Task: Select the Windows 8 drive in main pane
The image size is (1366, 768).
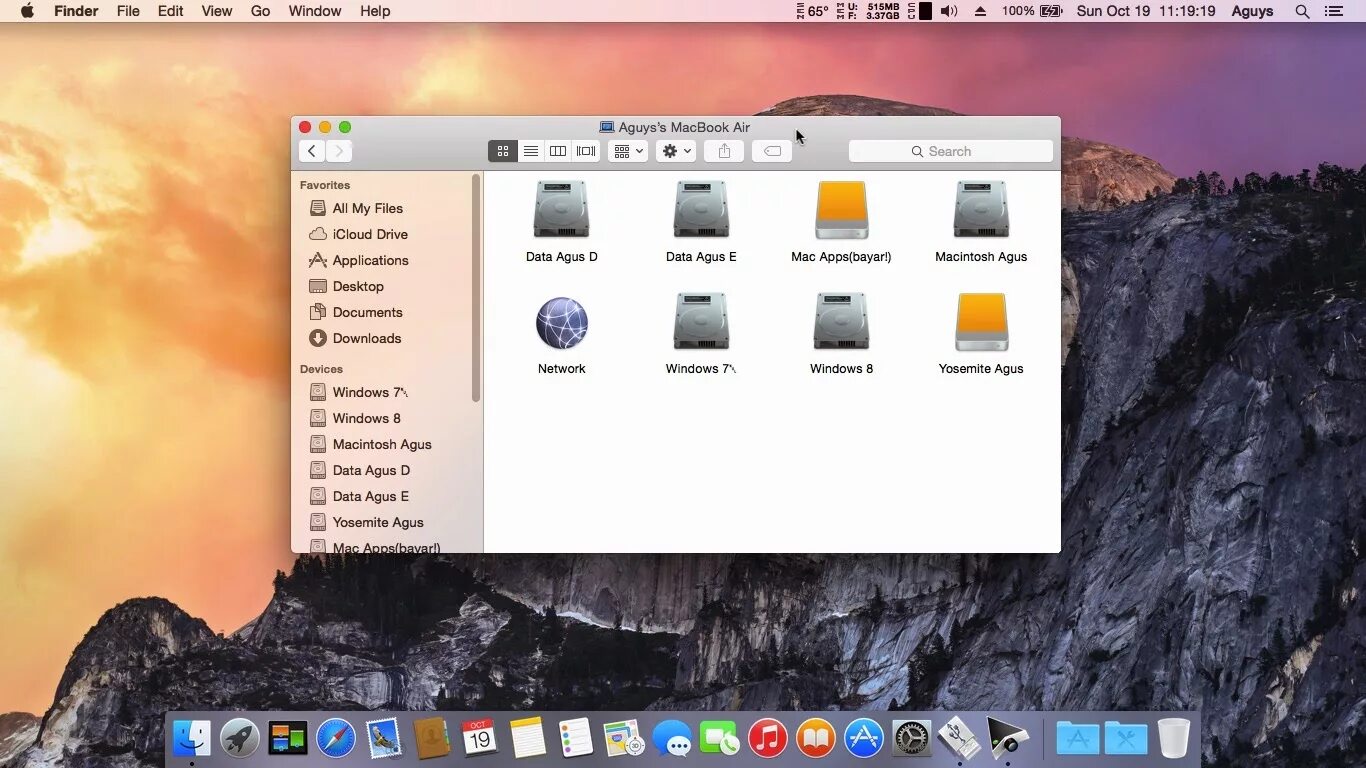Action: [x=841, y=322]
